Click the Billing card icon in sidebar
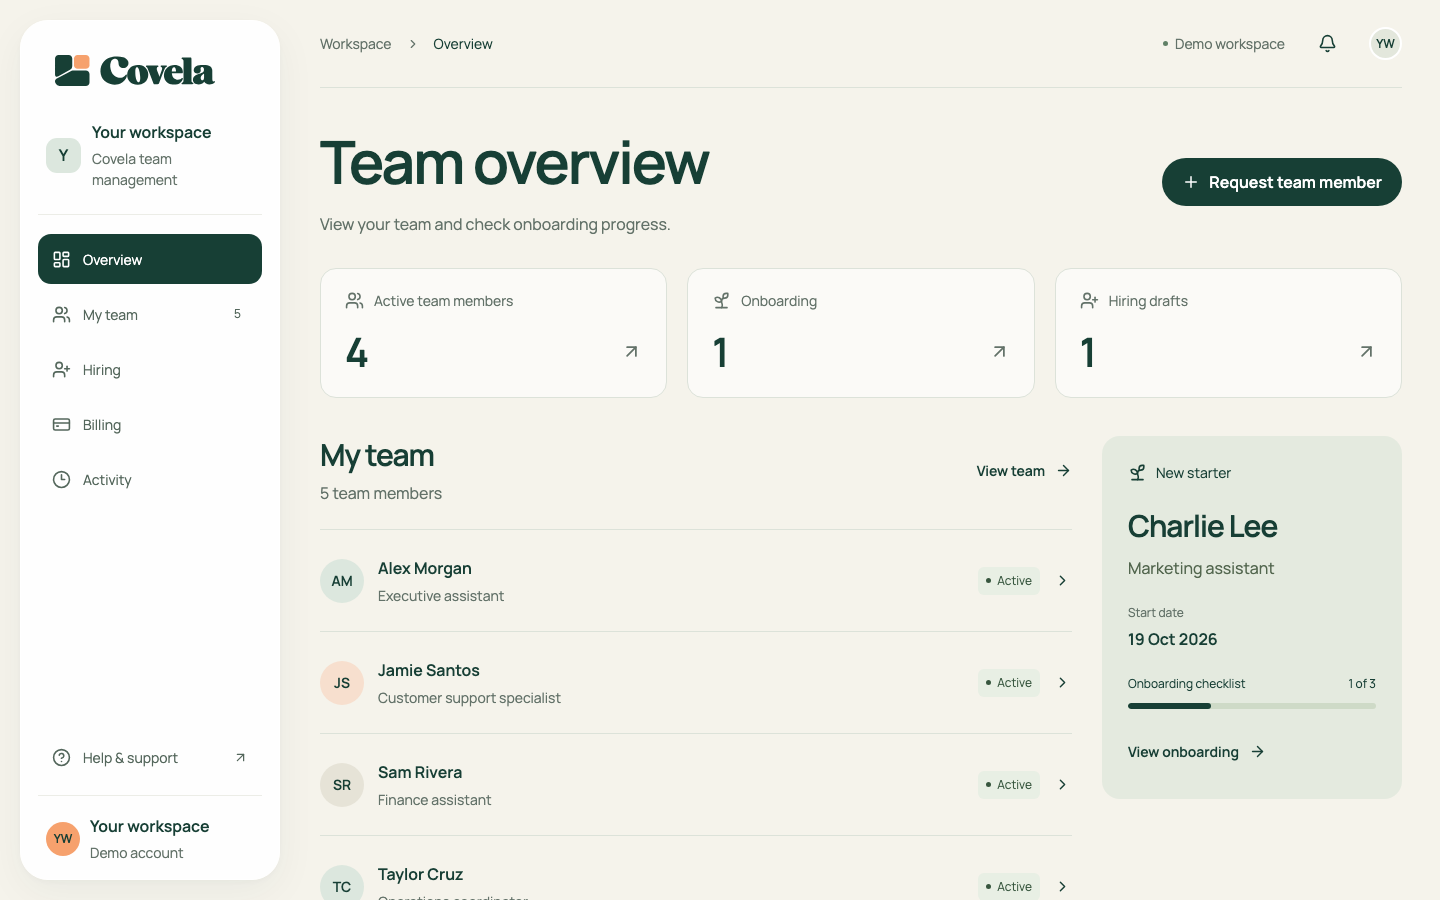 pyautogui.click(x=61, y=425)
